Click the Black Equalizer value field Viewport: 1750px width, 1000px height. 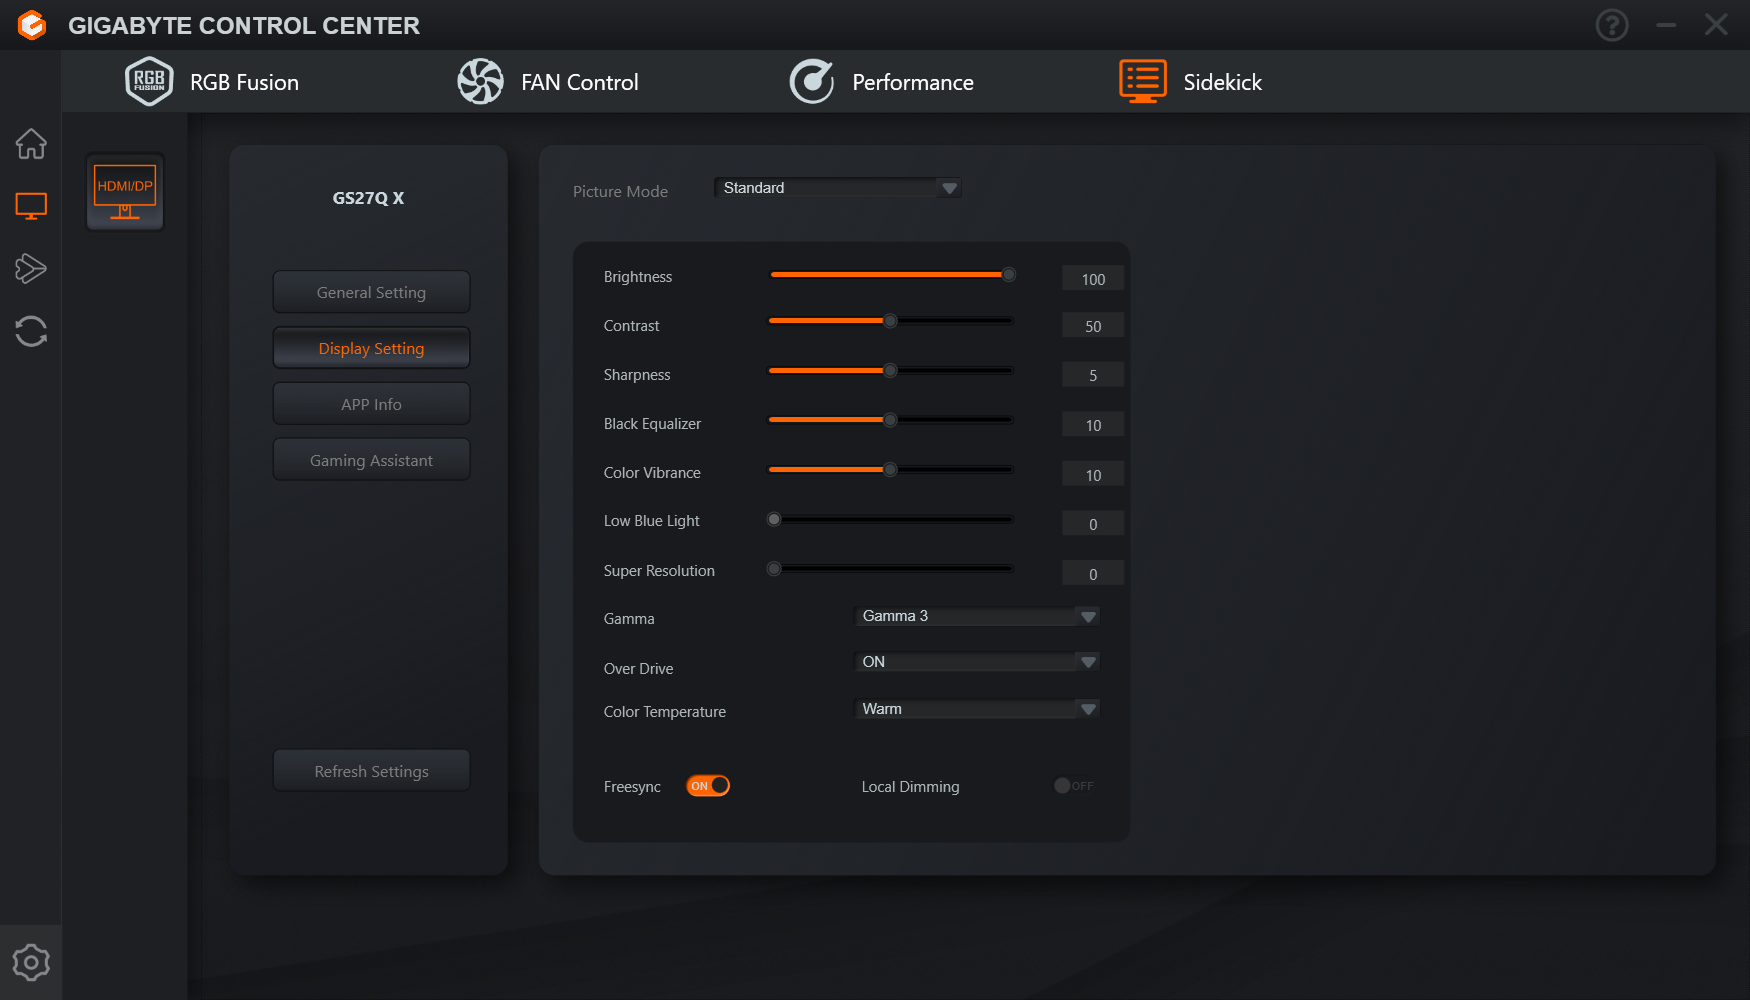tap(1093, 425)
